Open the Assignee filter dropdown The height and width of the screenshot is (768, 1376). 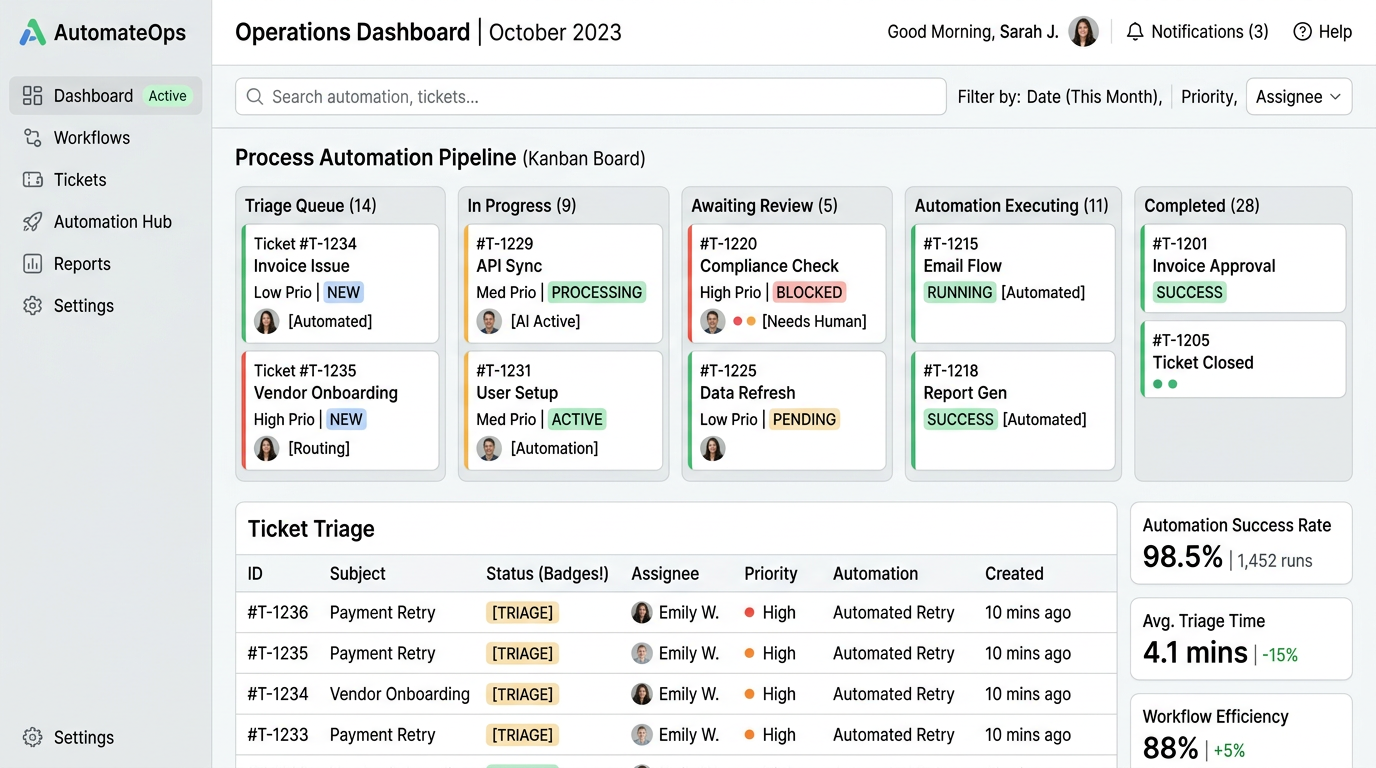pyautogui.click(x=1298, y=97)
